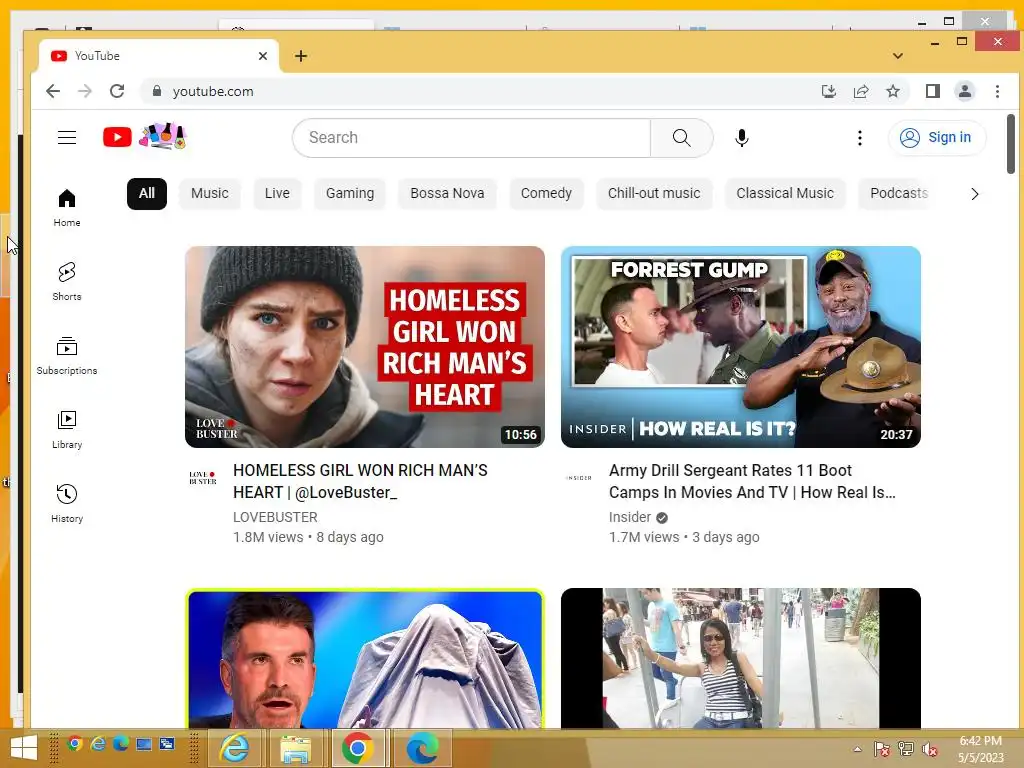Go back with browser back arrow
The width and height of the screenshot is (1024, 768).
(53, 91)
